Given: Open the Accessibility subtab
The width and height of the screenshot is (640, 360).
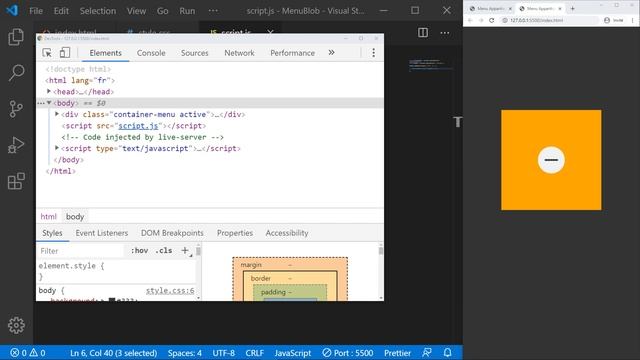Looking at the screenshot, I should [x=287, y=233].
